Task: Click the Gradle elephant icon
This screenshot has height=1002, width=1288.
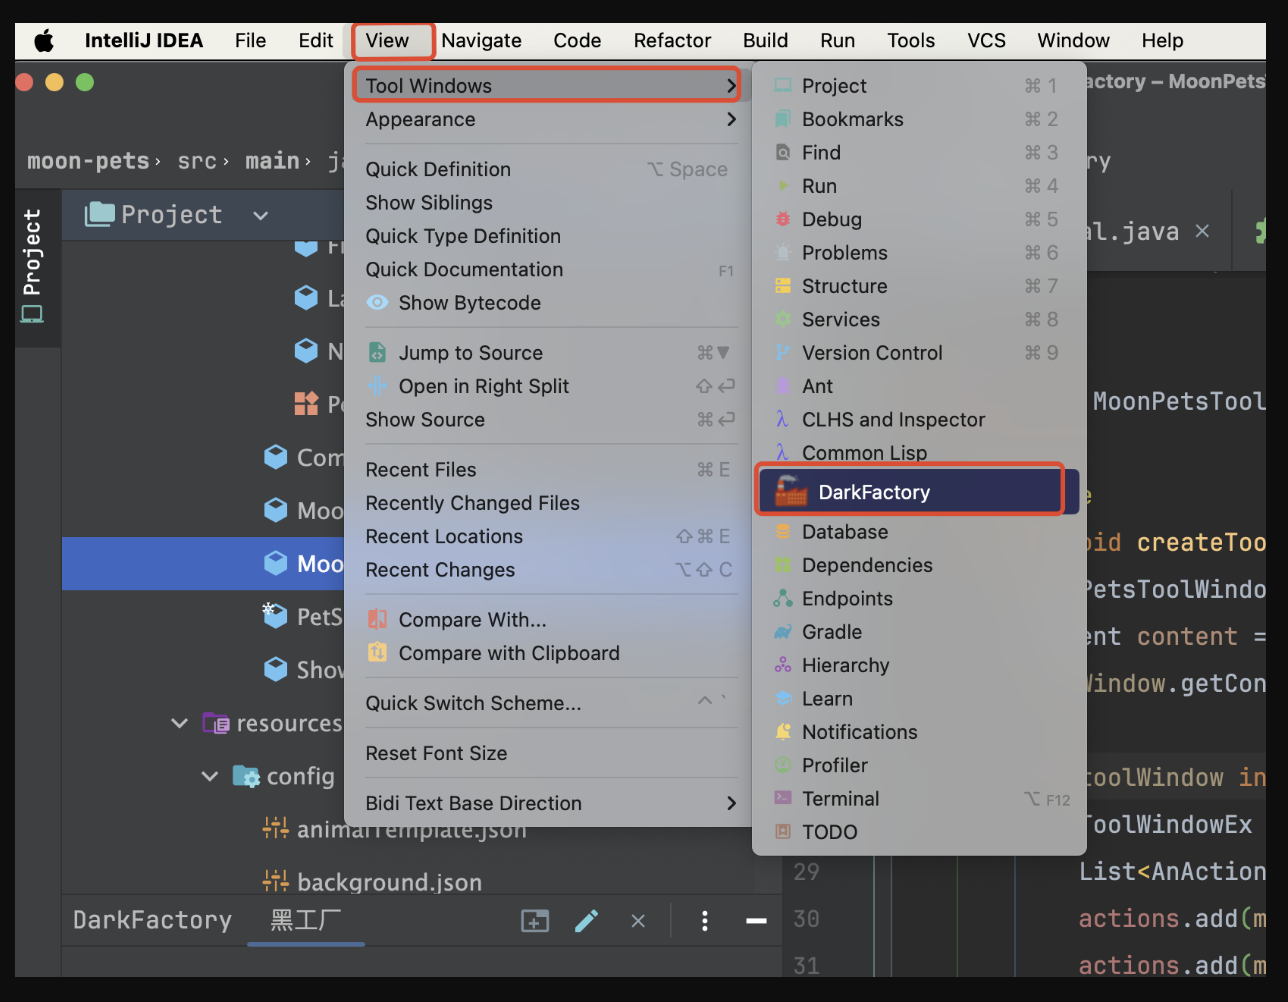Action: point(785,632)
